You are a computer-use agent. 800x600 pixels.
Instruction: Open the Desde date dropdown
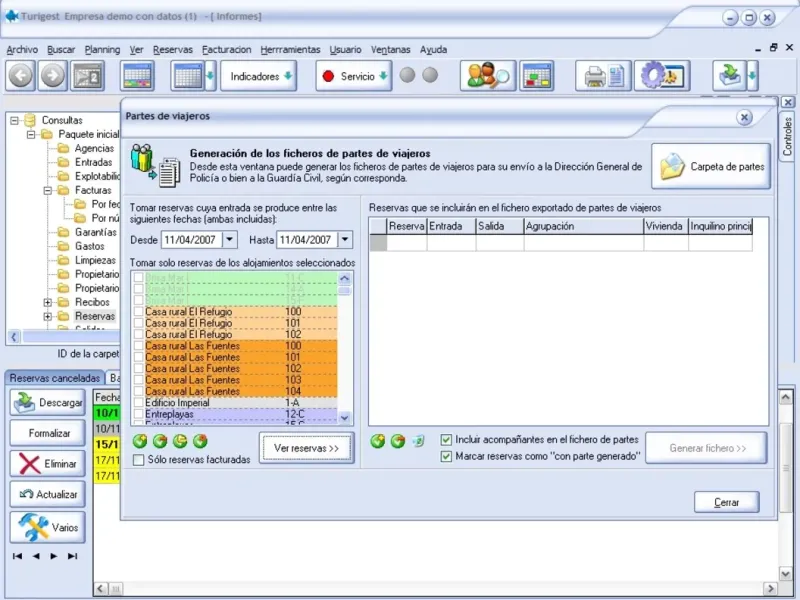pyautogui.click(x=230, y=239)
